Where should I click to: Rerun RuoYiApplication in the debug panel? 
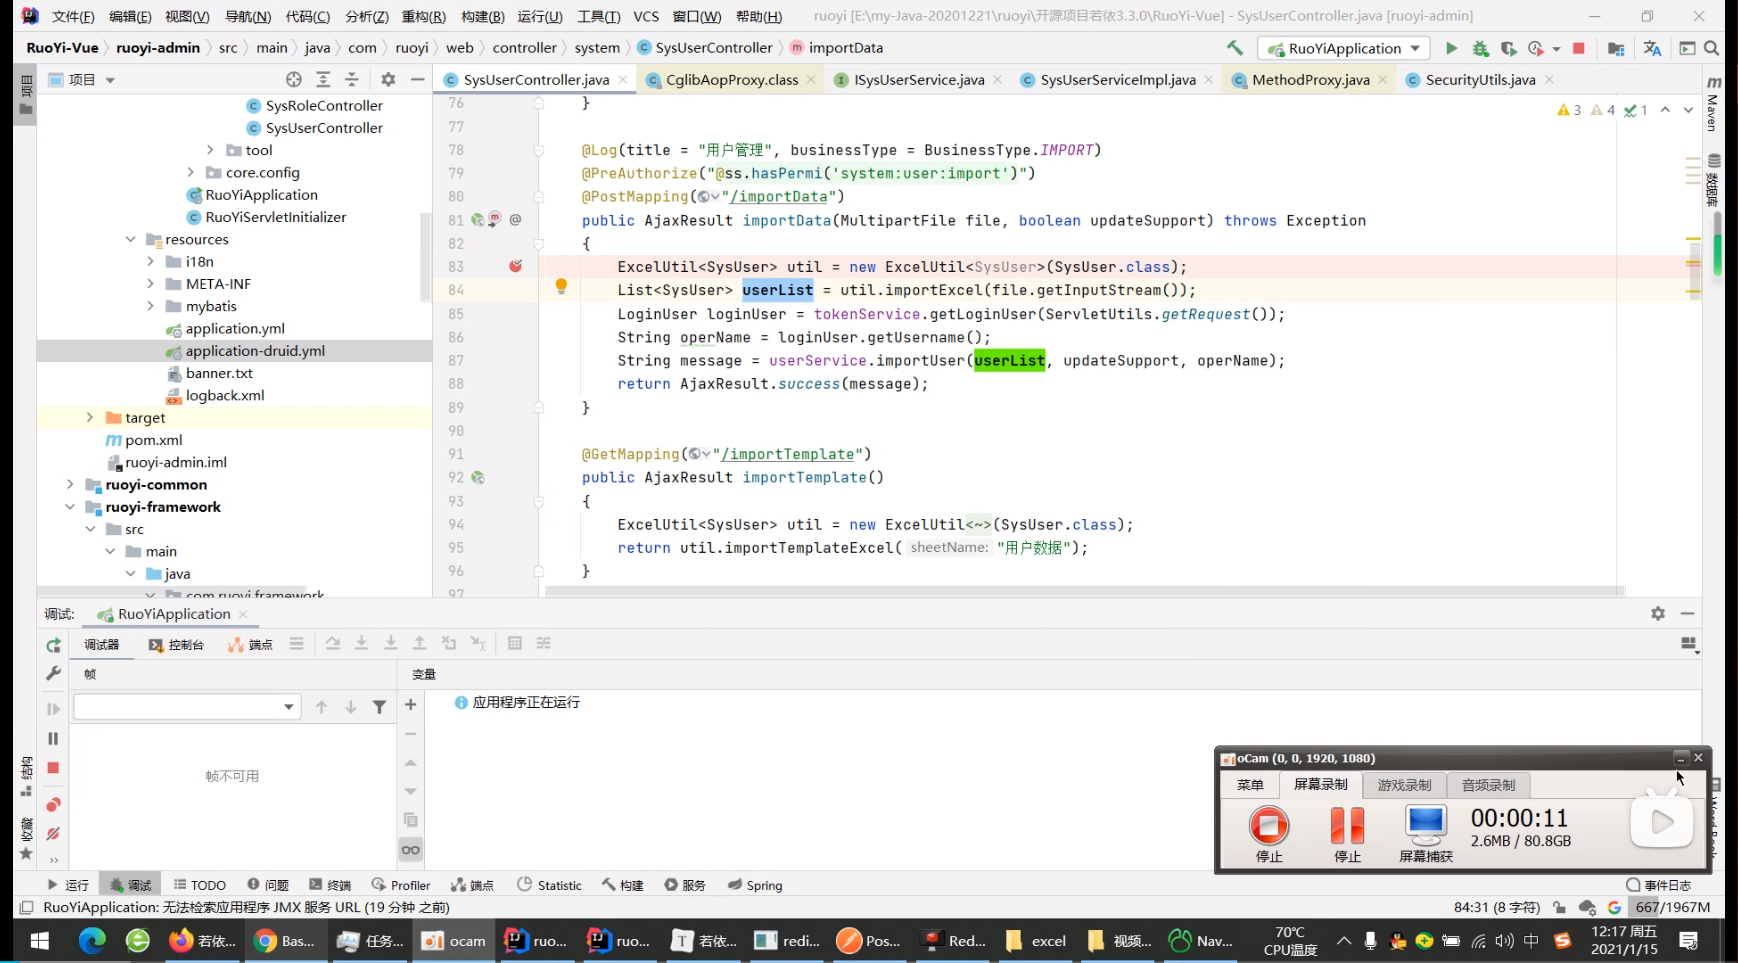tap(54, 645)
